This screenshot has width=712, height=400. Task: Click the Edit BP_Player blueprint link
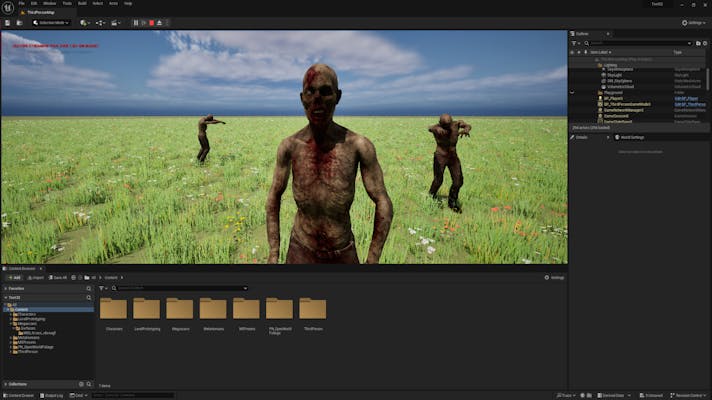click(686, 98)
